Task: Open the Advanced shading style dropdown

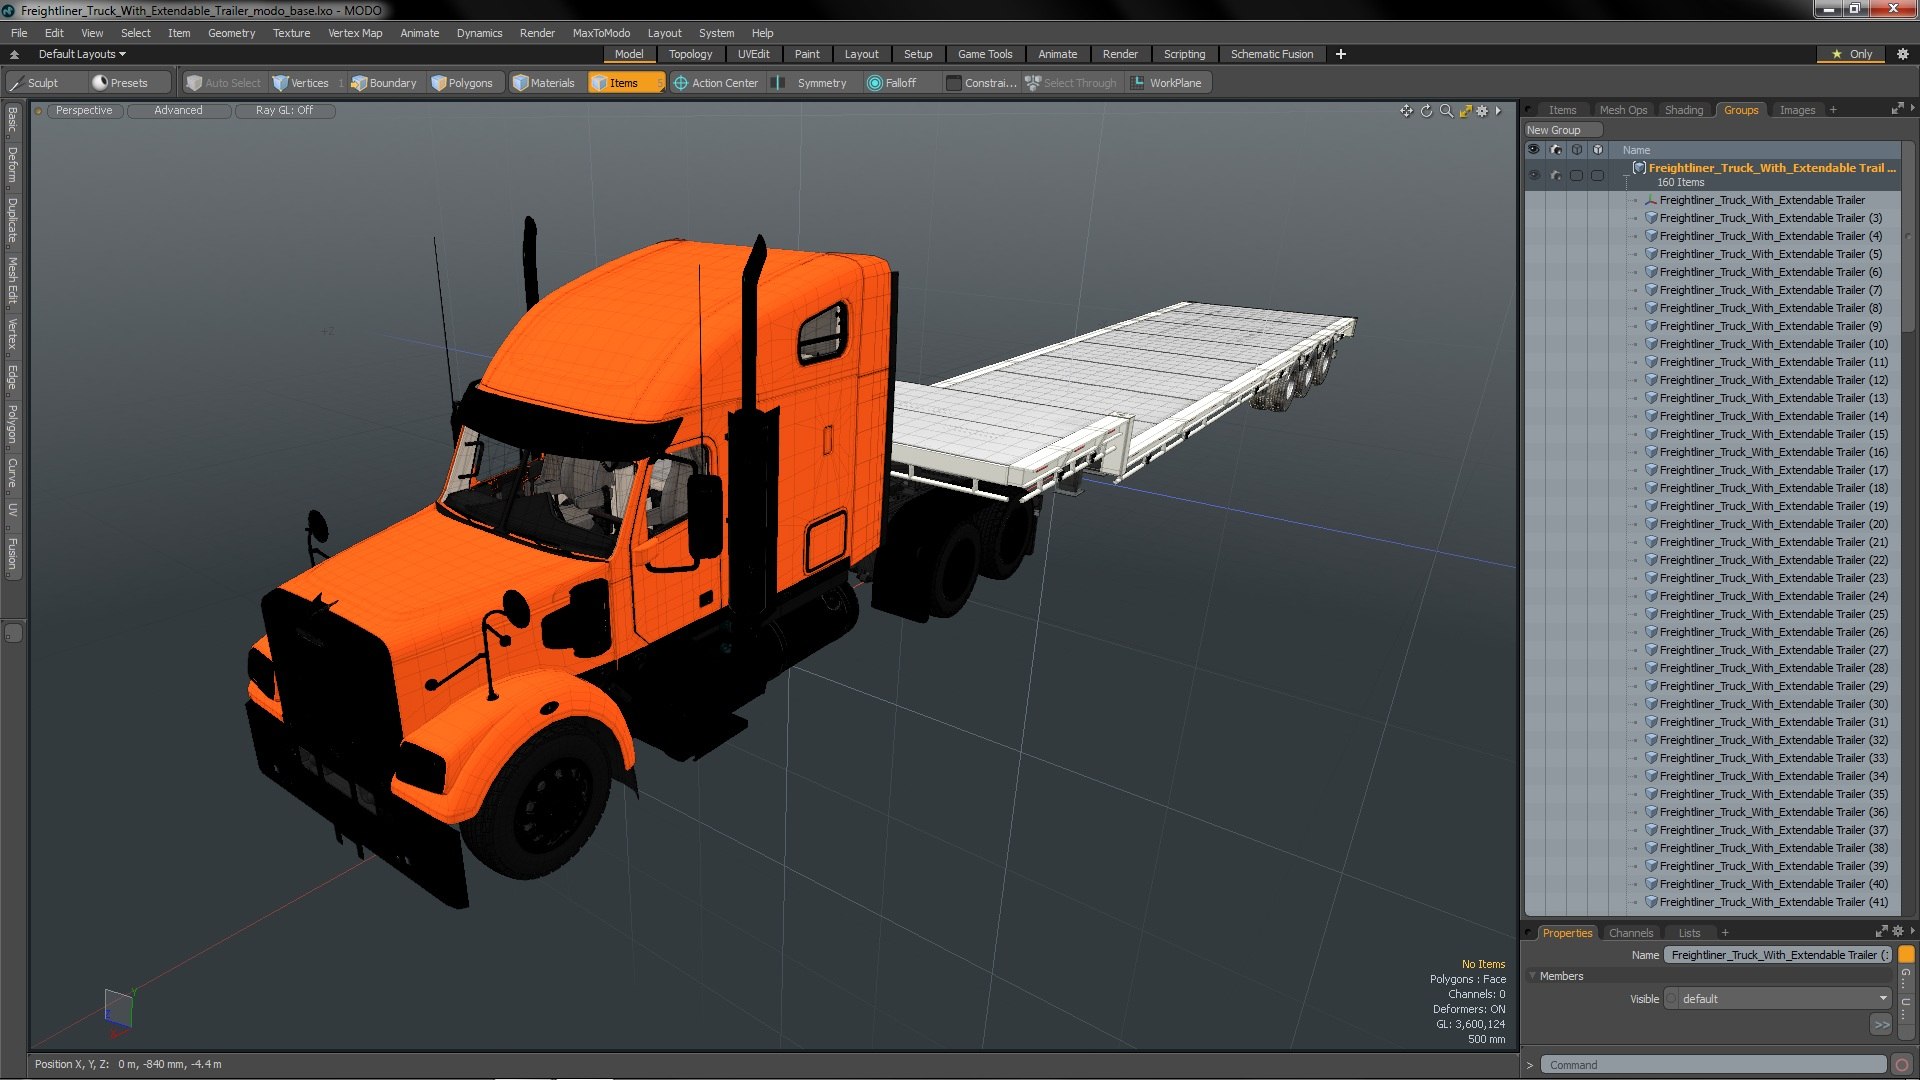Action: tap(178, 111)
